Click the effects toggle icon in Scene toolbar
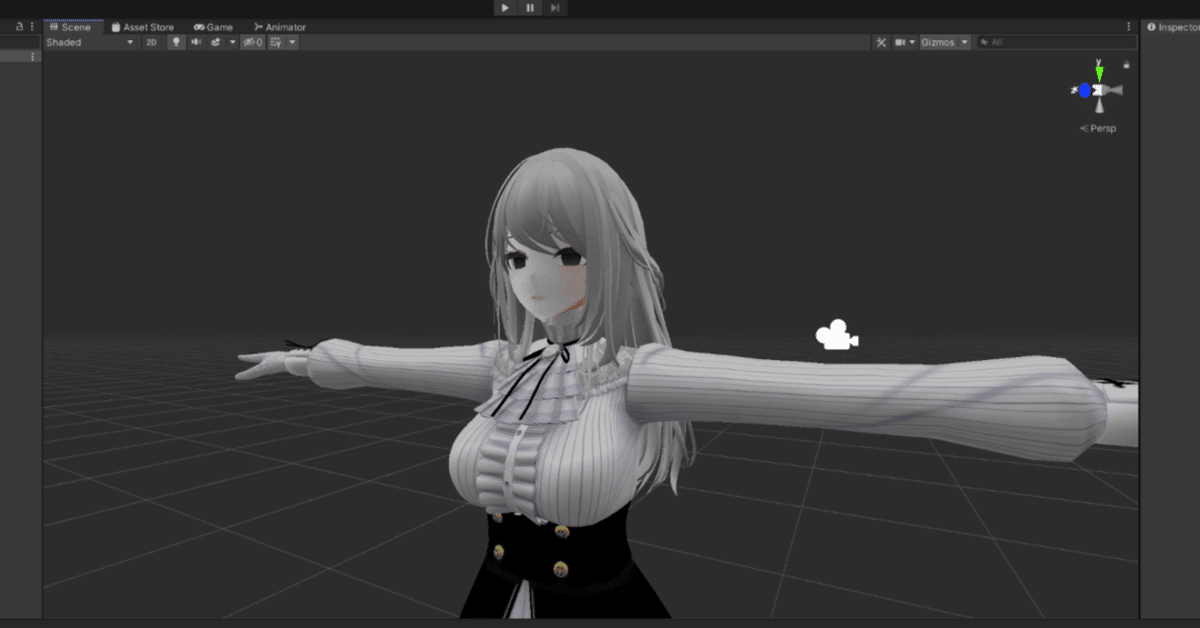The width and height of the screenshot is (1200, 628). point(215,42)
